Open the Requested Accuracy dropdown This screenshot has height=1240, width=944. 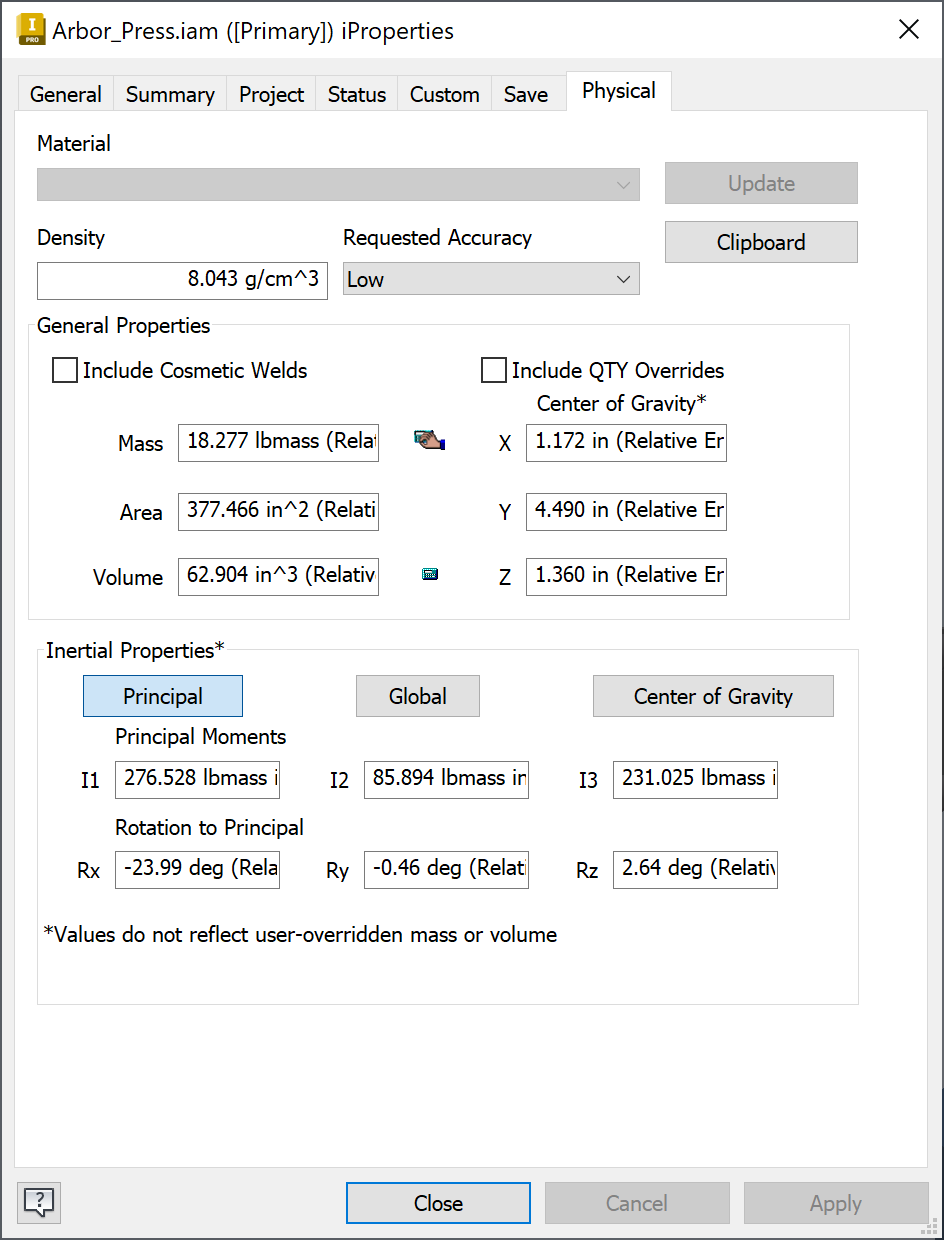[x=491, y=279]
